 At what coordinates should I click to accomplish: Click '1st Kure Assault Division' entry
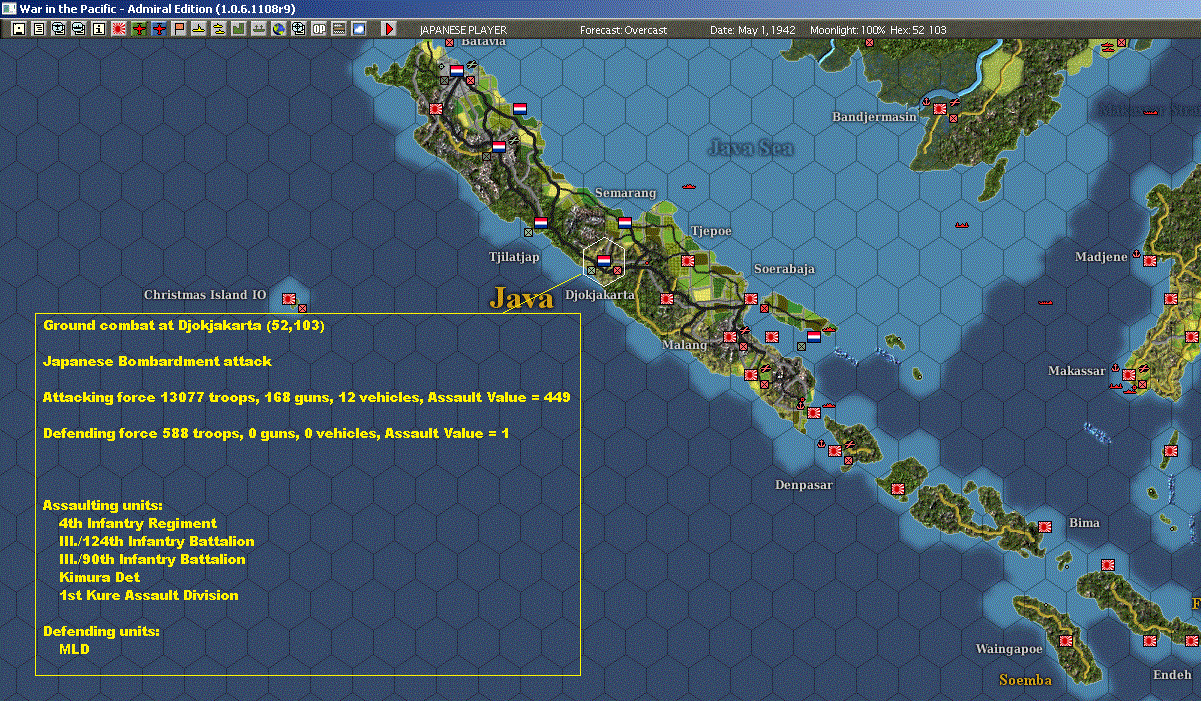pos(149,595)
